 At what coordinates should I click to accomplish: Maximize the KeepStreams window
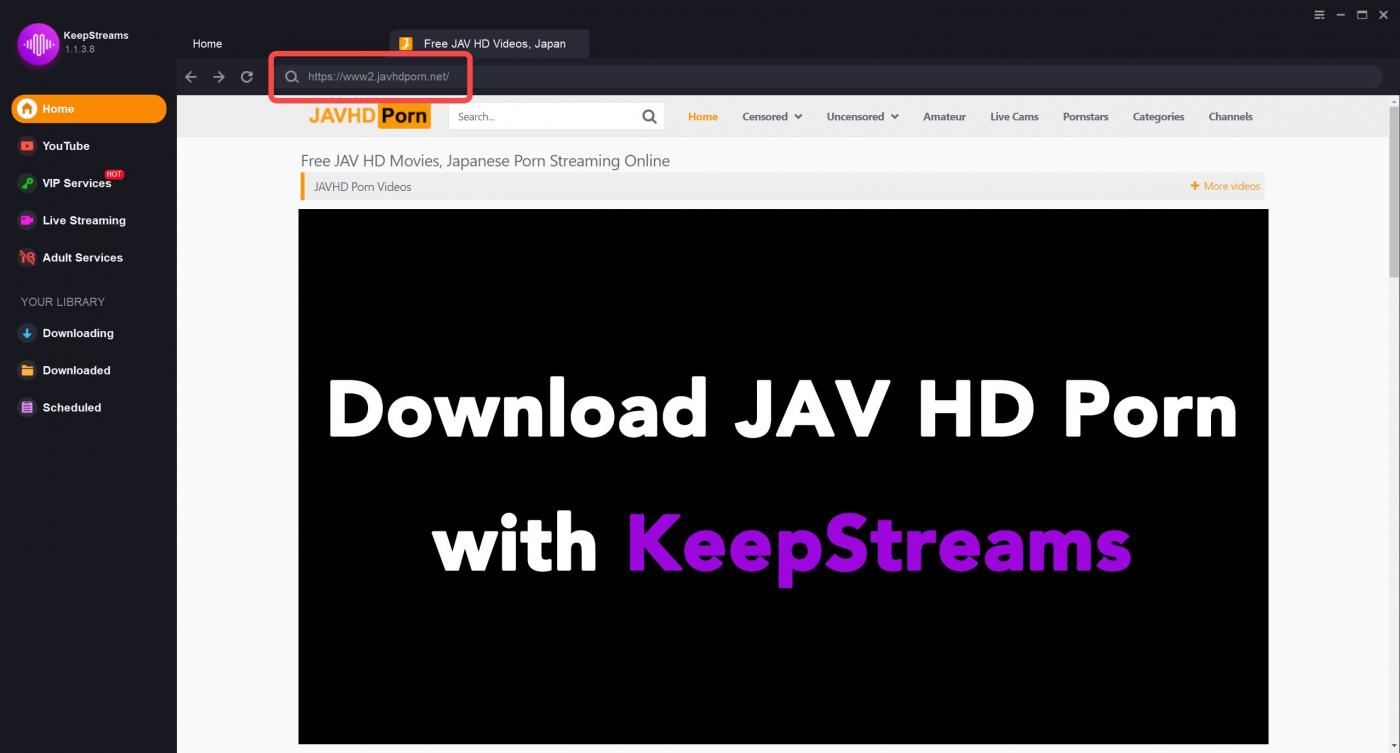1362,15
